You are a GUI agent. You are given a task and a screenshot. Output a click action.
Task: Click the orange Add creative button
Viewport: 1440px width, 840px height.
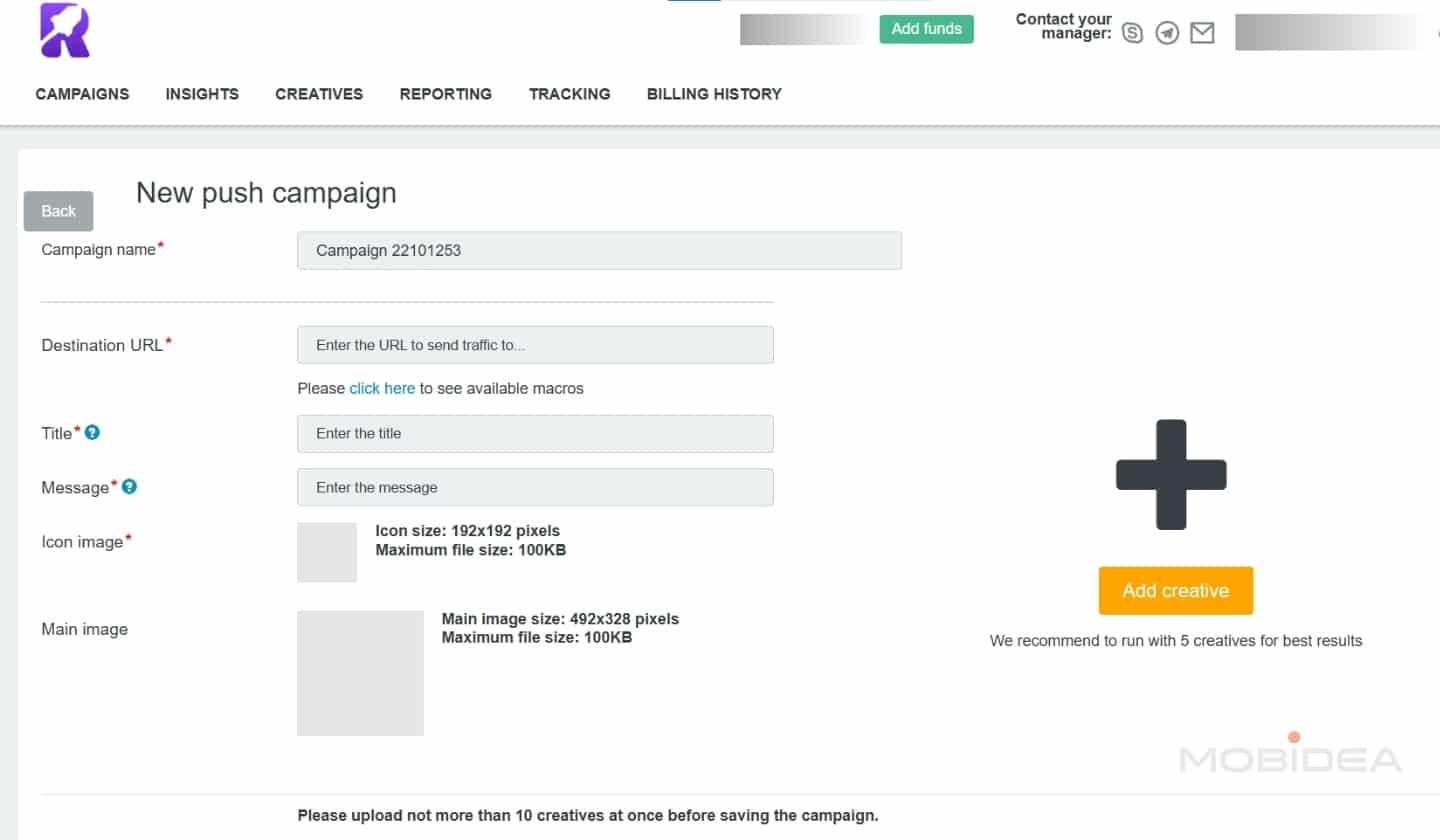click(x=1175, y=590)
